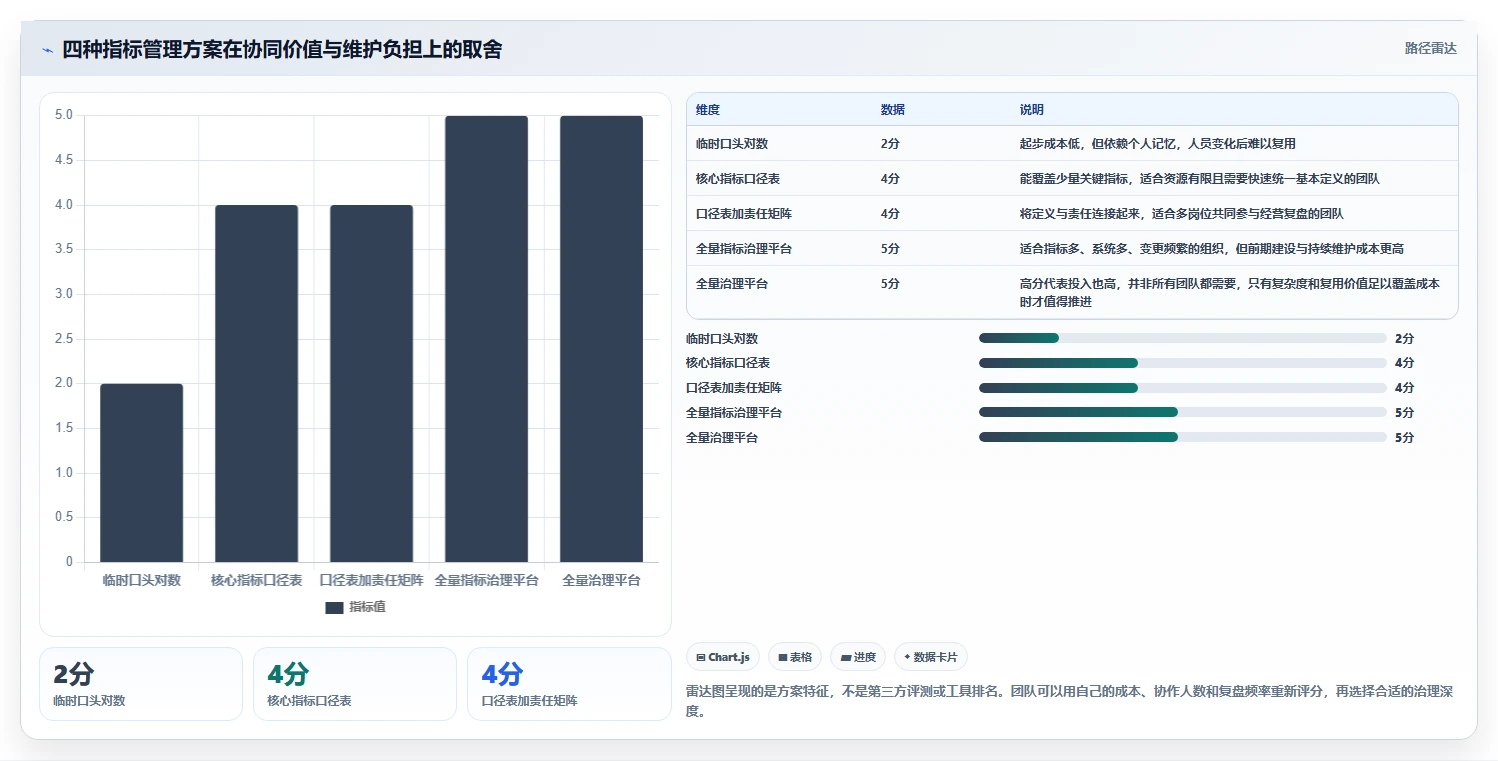Click the 5分 cell in the table's 全量治理平台 row
Image resolution: width=1498 pixels, height=761 pixels.
tap(890, 283)
